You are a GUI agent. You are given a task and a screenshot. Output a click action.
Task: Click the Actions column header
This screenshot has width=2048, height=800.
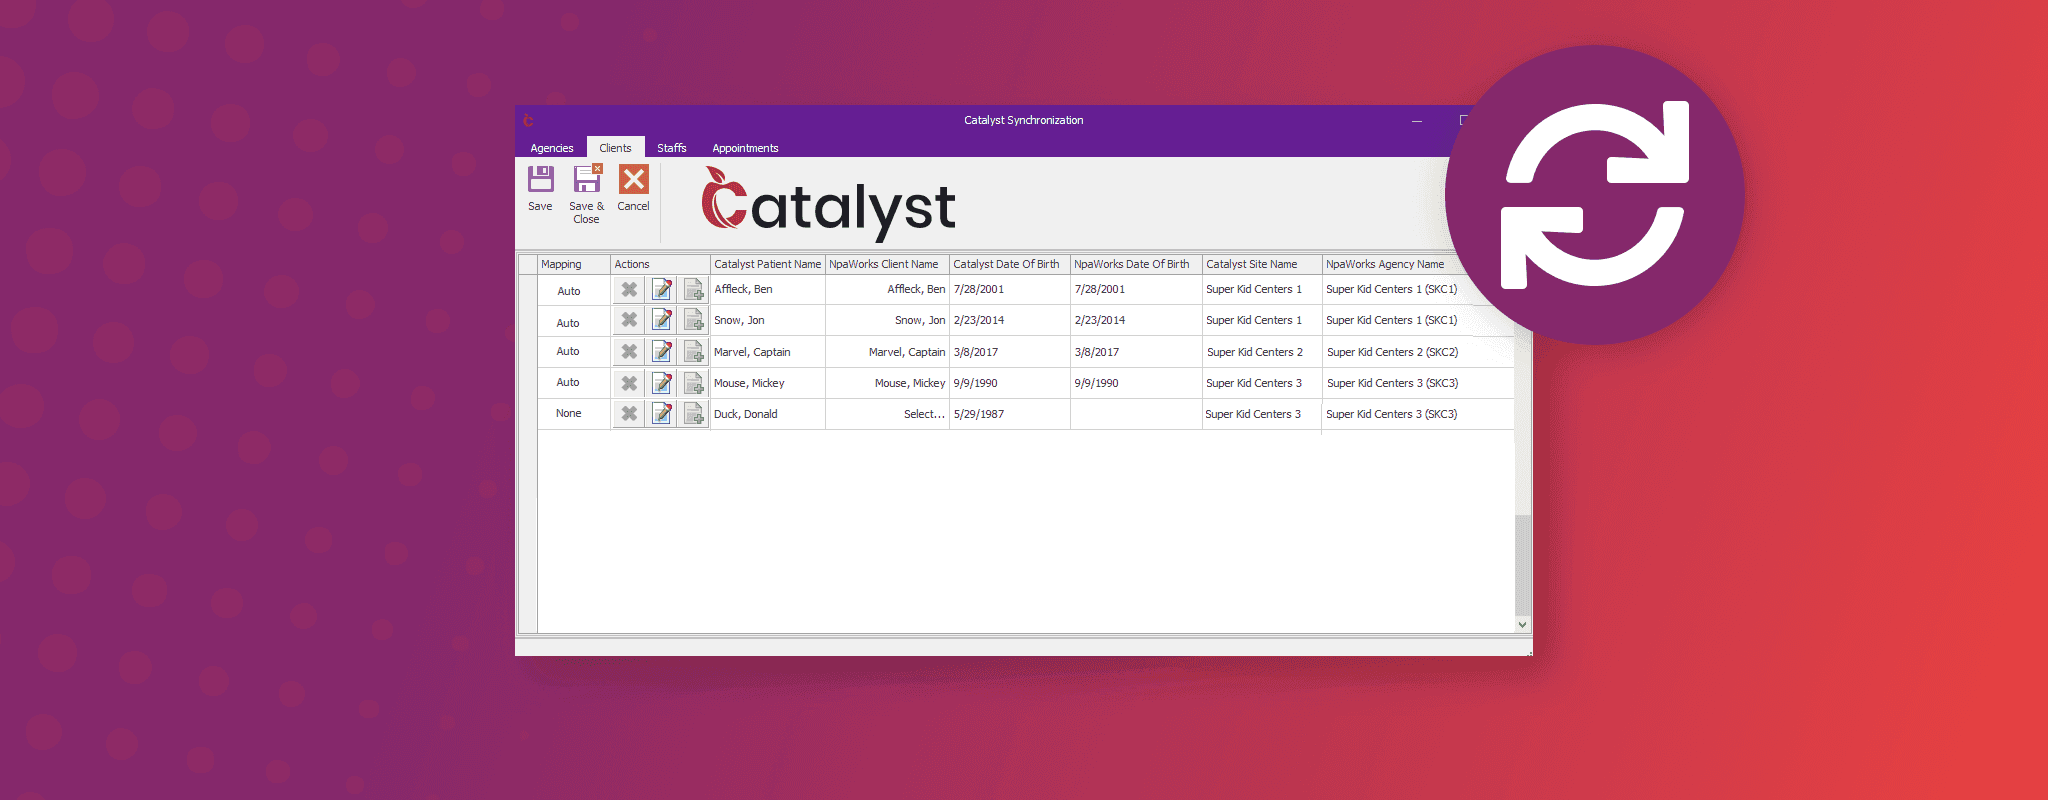pyautogui.click(x=660, y=264)
